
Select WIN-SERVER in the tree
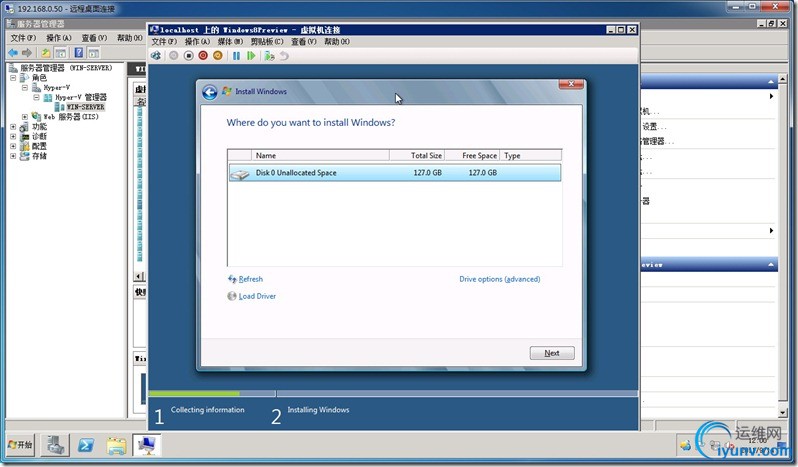click(x=85, y=107)
